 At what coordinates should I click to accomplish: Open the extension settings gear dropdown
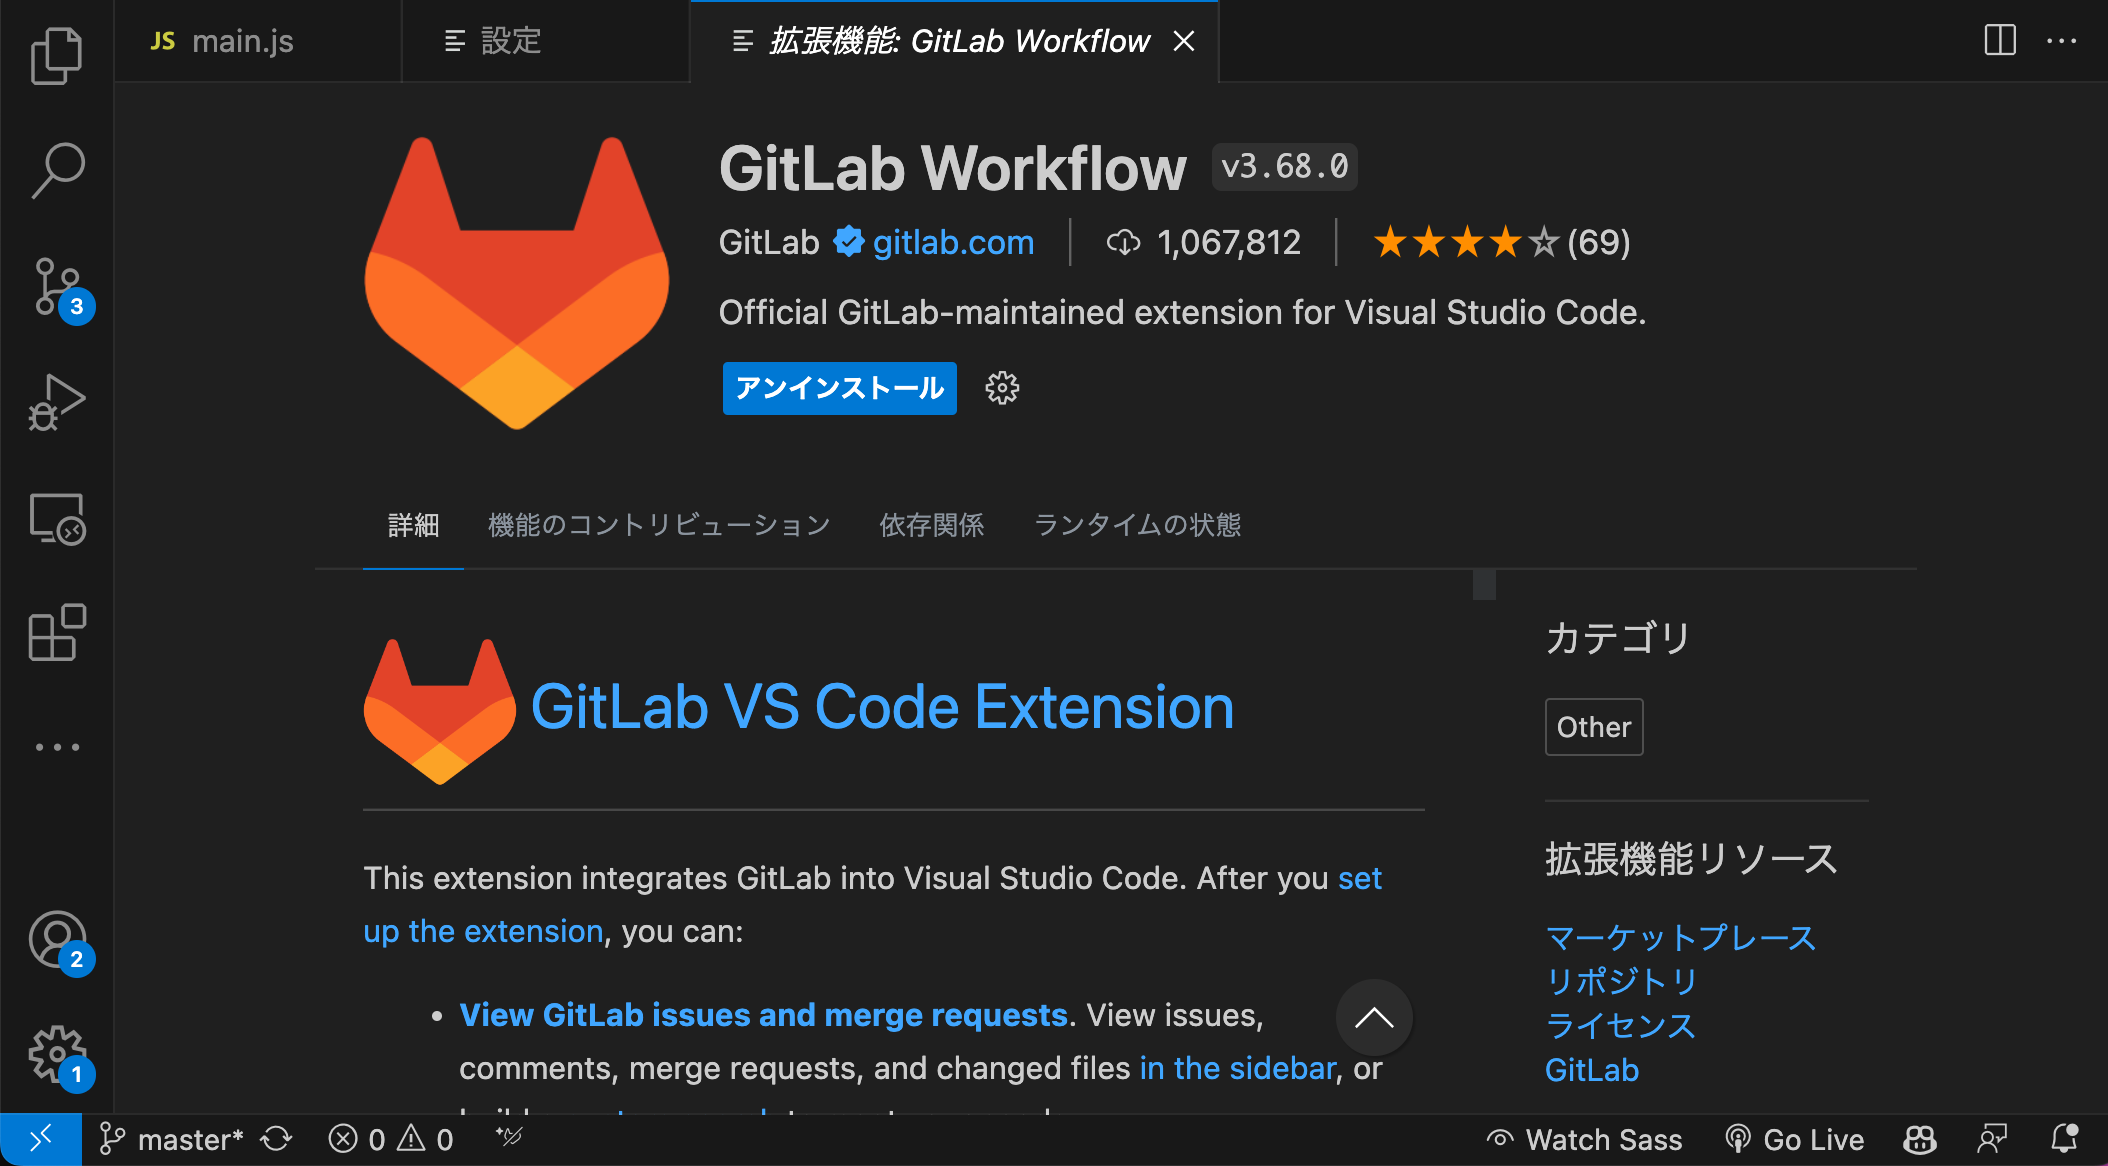1002,388
